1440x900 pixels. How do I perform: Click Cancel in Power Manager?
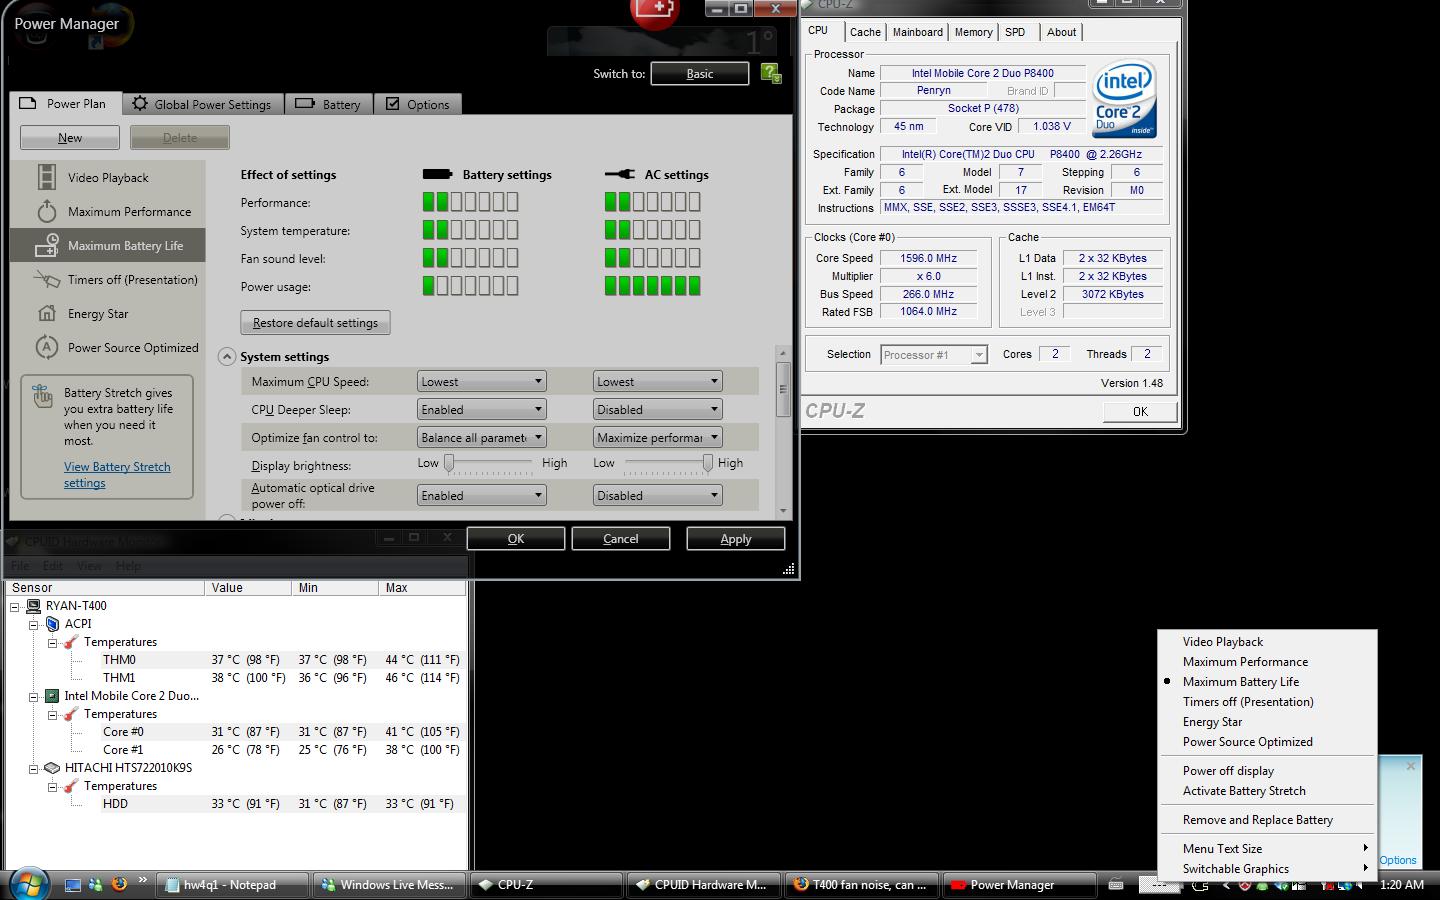coord(620,538)
